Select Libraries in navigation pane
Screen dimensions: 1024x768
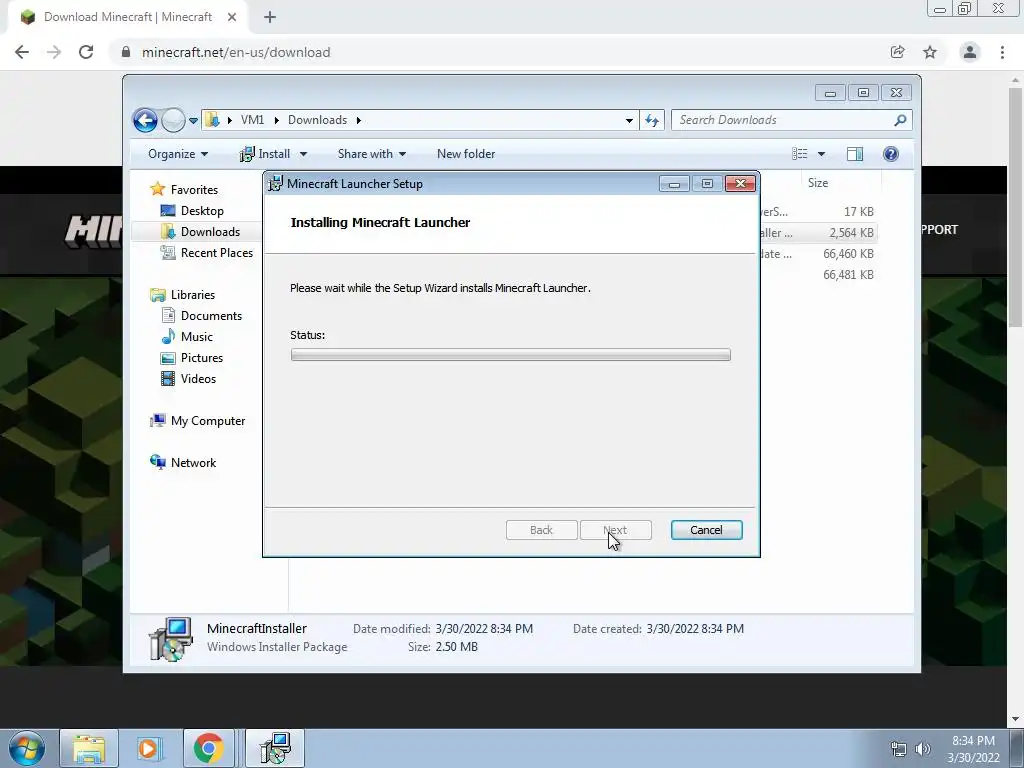tap(193, 295)
